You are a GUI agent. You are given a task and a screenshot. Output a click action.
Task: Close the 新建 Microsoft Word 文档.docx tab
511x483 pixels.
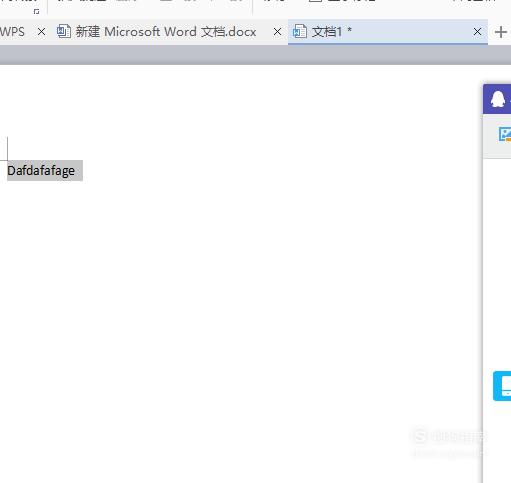[277, 32]
